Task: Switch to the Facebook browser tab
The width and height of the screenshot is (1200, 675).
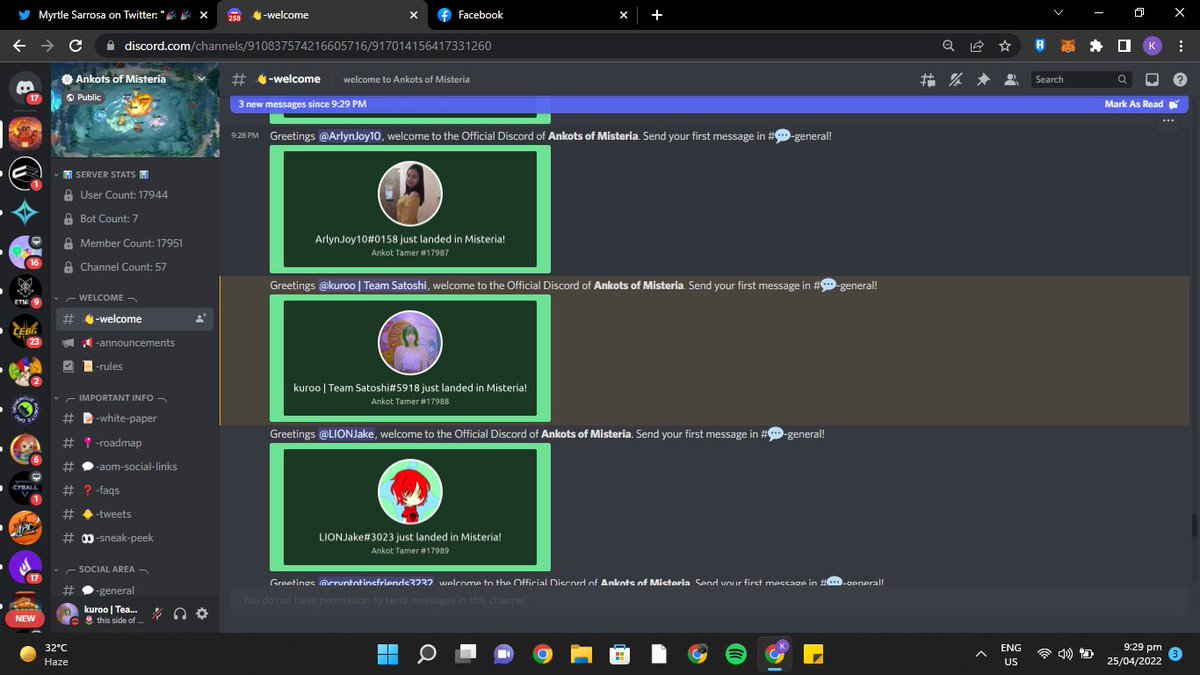Action: pos(534,15)
